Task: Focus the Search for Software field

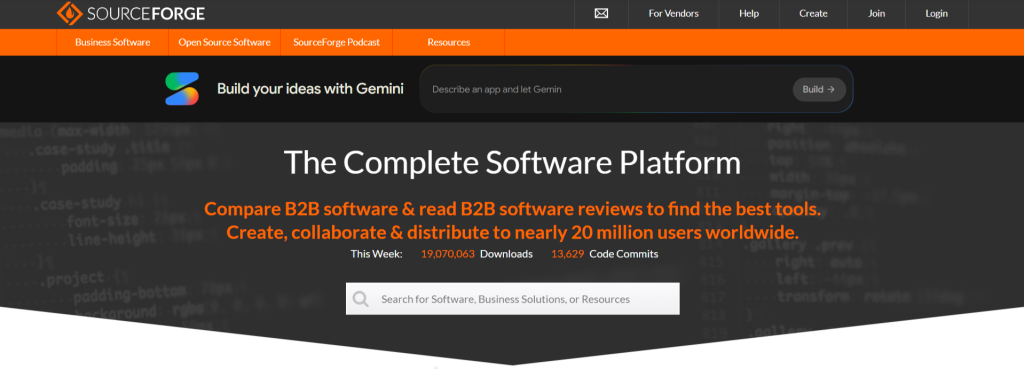Action: click(513, 299)
